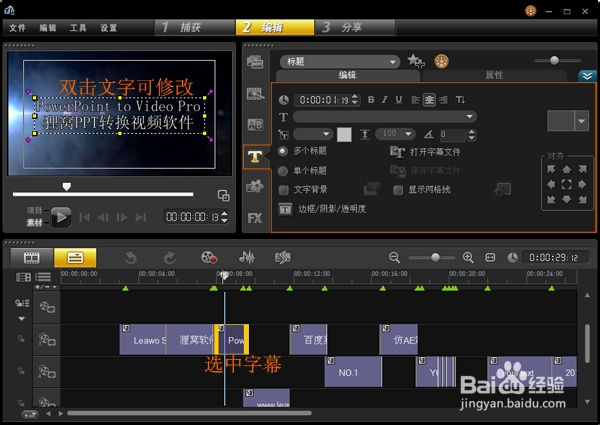The image size is (600, 425).
Task: Click the Play button in preview
Action: coord(61,217)
